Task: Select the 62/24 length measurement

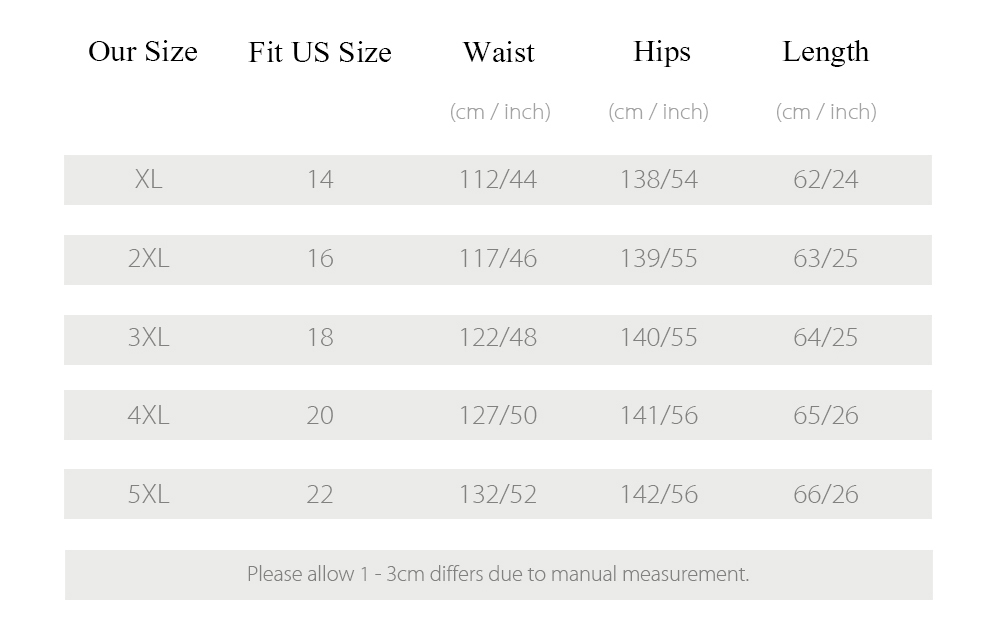Action: [x=826, y=179]
